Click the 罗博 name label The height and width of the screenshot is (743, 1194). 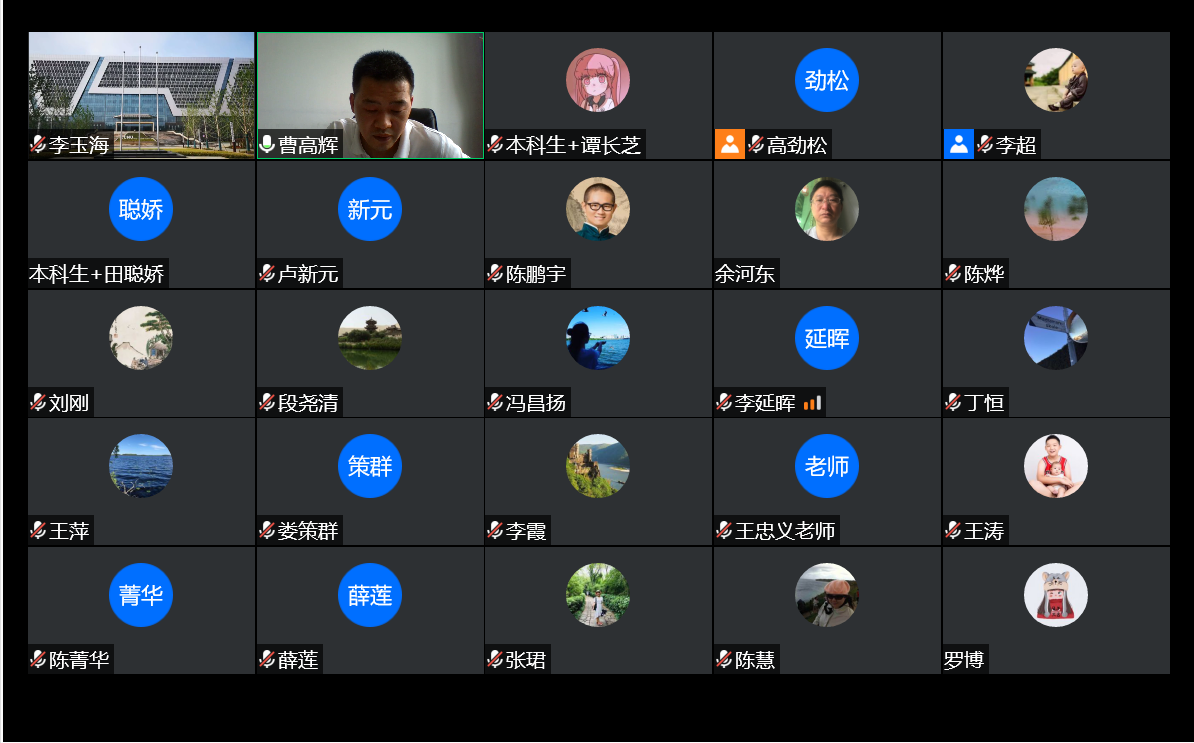[x=964, y=660]
